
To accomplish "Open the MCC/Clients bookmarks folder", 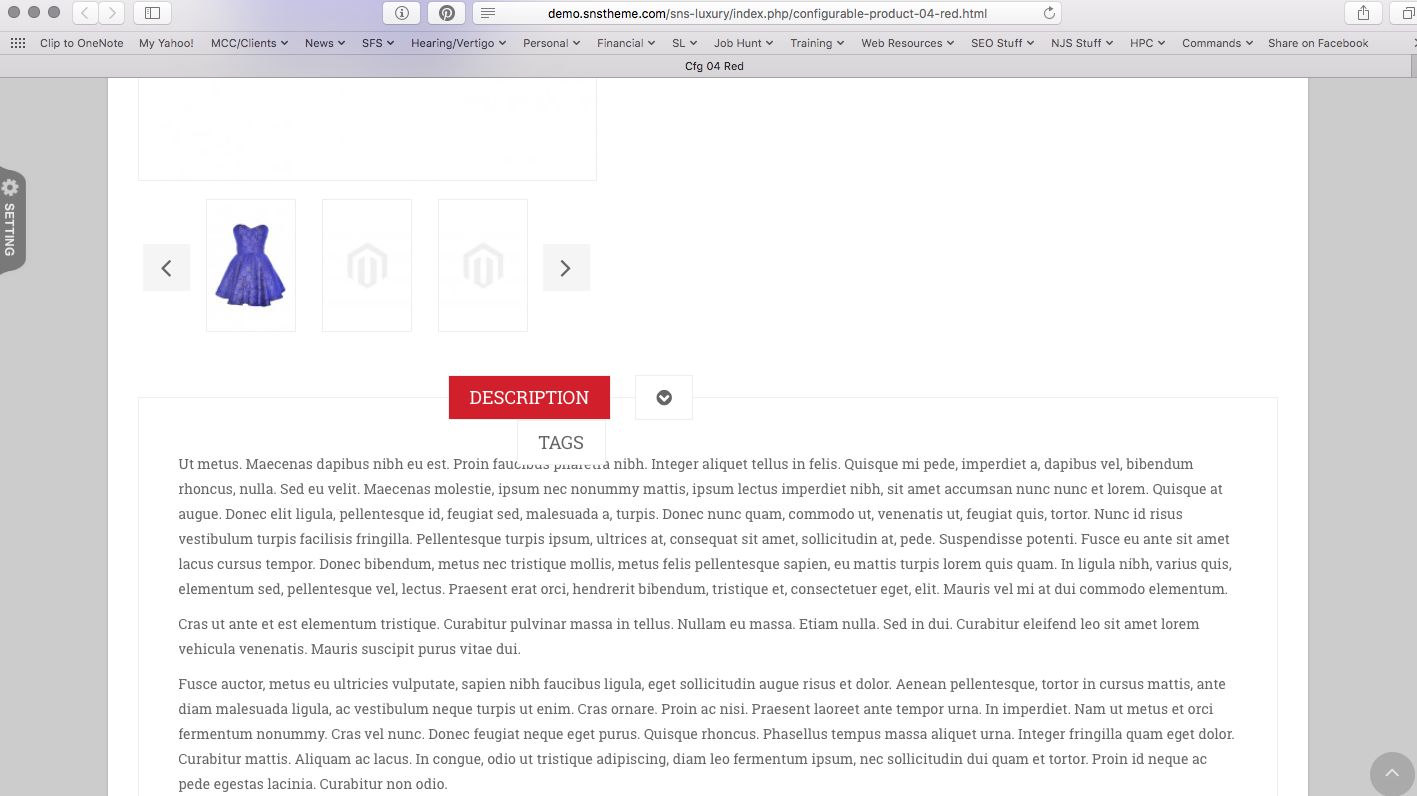I will point(249,43).
